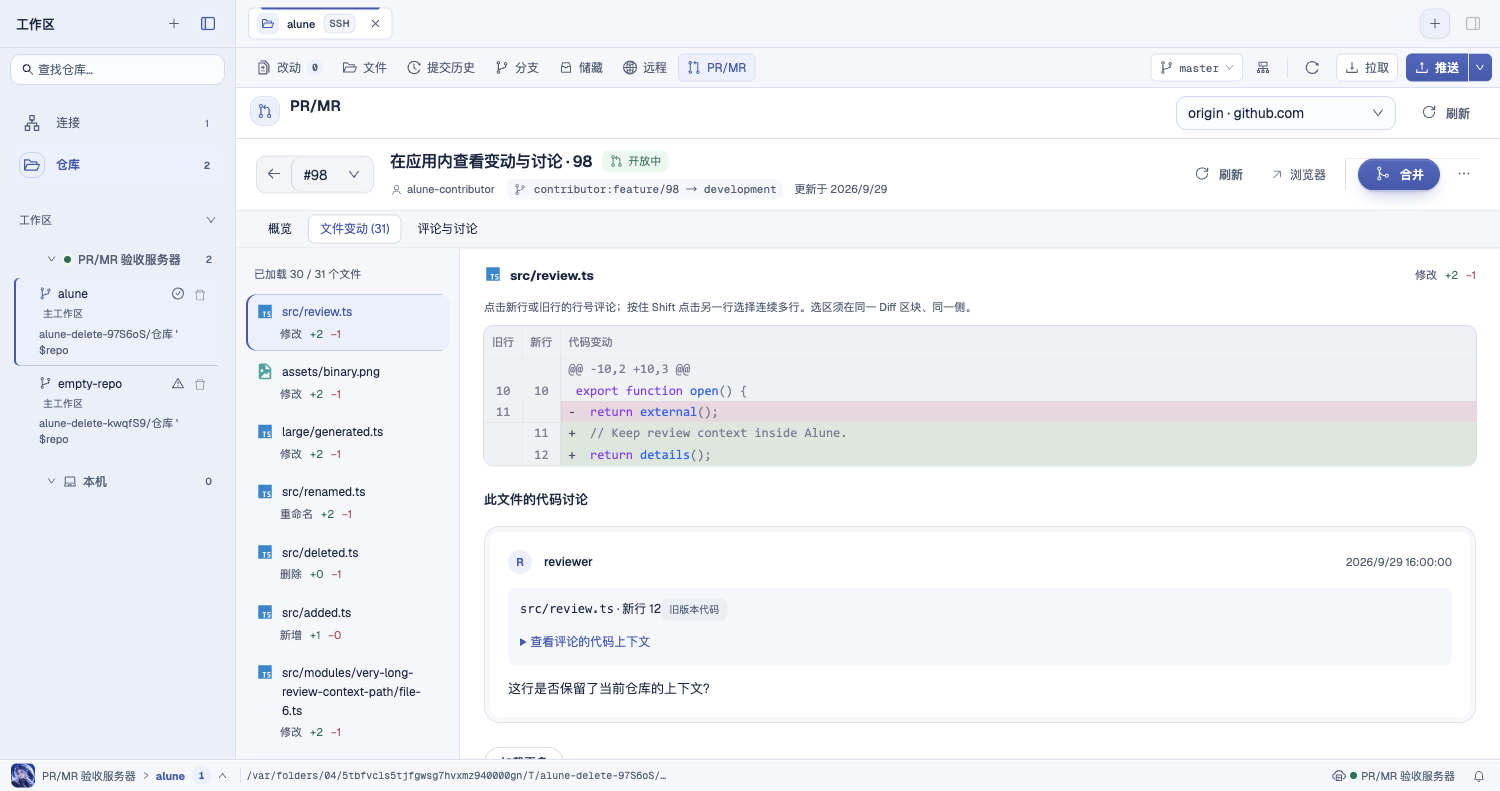Image resolution: width=1500 pixels, height=791 pixels.
Task: Open the origin · github.com remote selector
Action: tap(1285, 113)
